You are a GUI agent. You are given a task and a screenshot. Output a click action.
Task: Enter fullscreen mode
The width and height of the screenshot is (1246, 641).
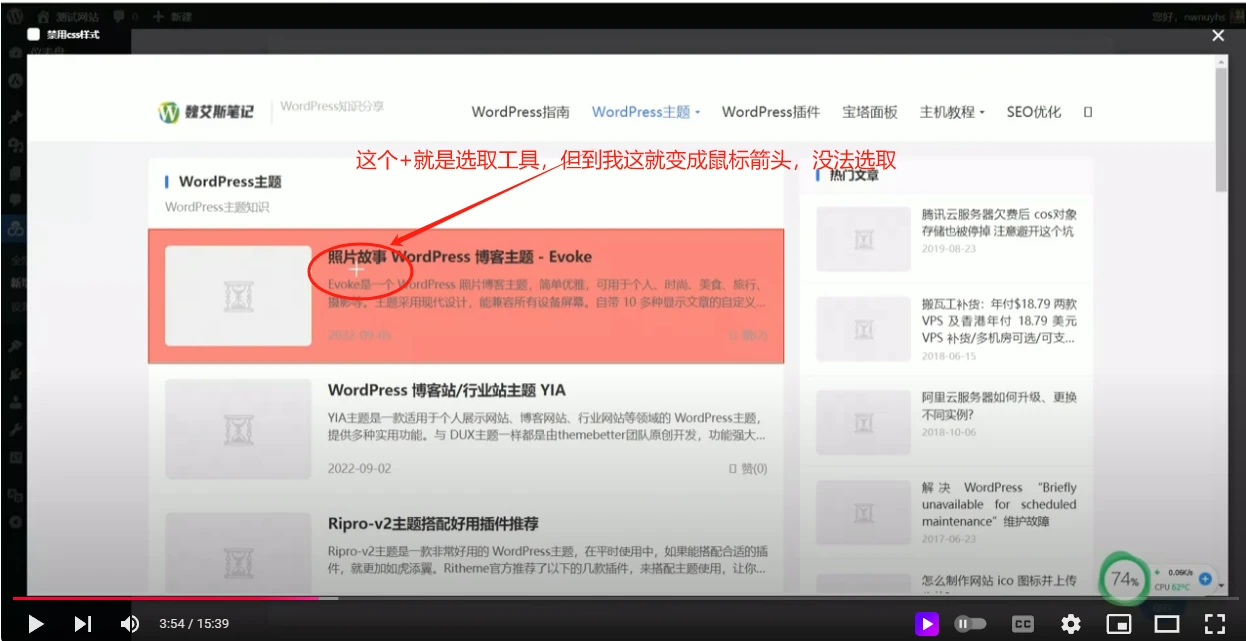pyautogui.click(x=1214, y=624)
